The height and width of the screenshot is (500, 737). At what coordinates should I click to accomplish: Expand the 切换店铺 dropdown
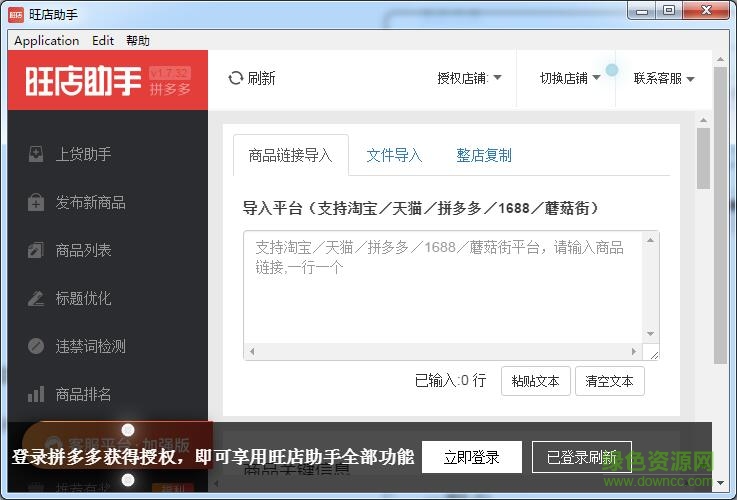click(570, 78)
